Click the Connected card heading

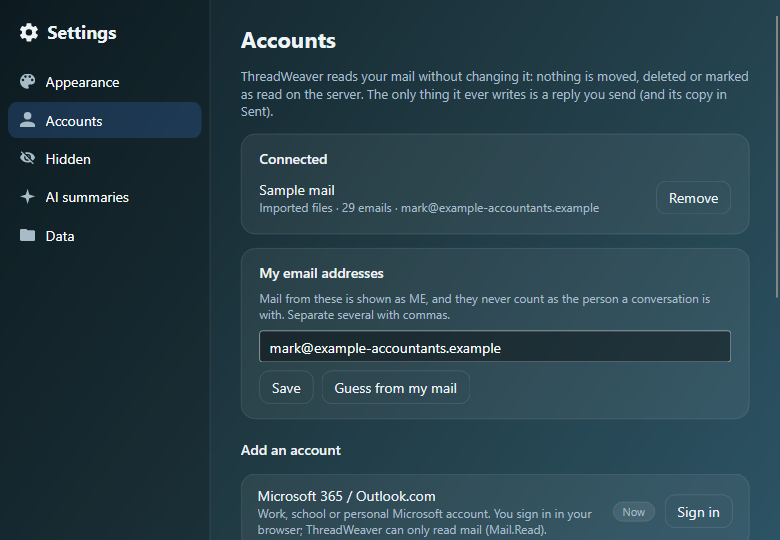[x=293, y=159]
